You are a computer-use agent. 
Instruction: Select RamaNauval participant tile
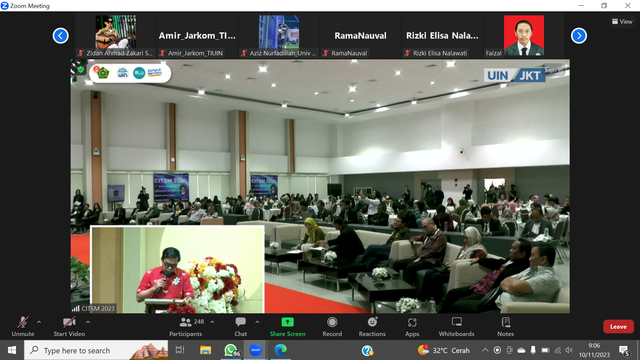point(360,36)
